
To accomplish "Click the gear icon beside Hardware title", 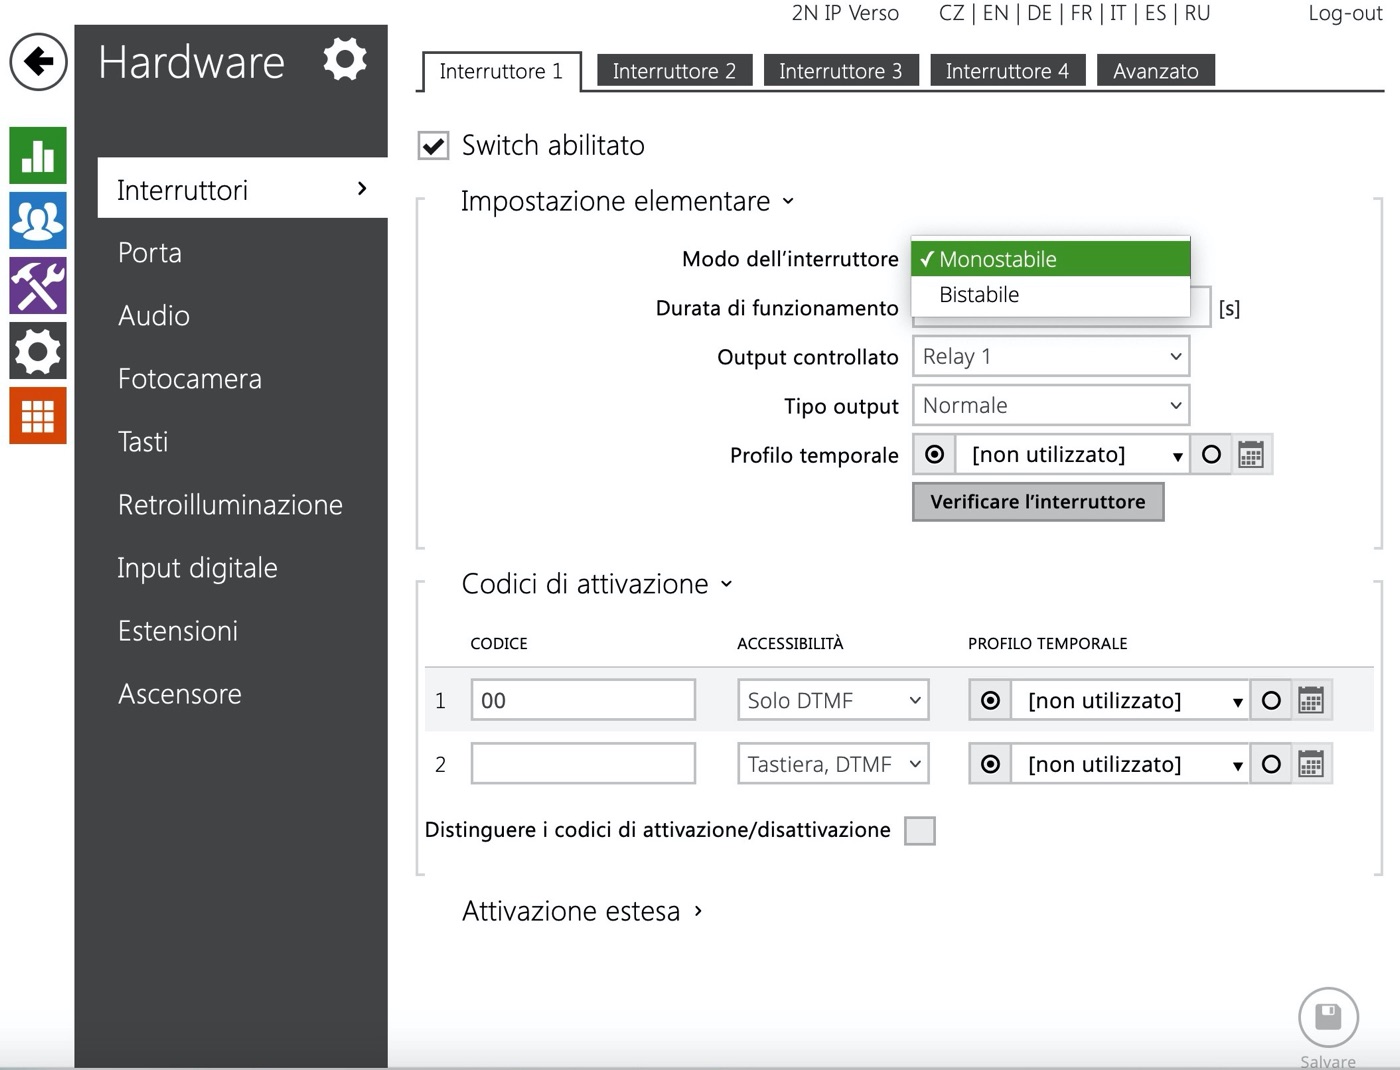I will click(x=345, y=60).
